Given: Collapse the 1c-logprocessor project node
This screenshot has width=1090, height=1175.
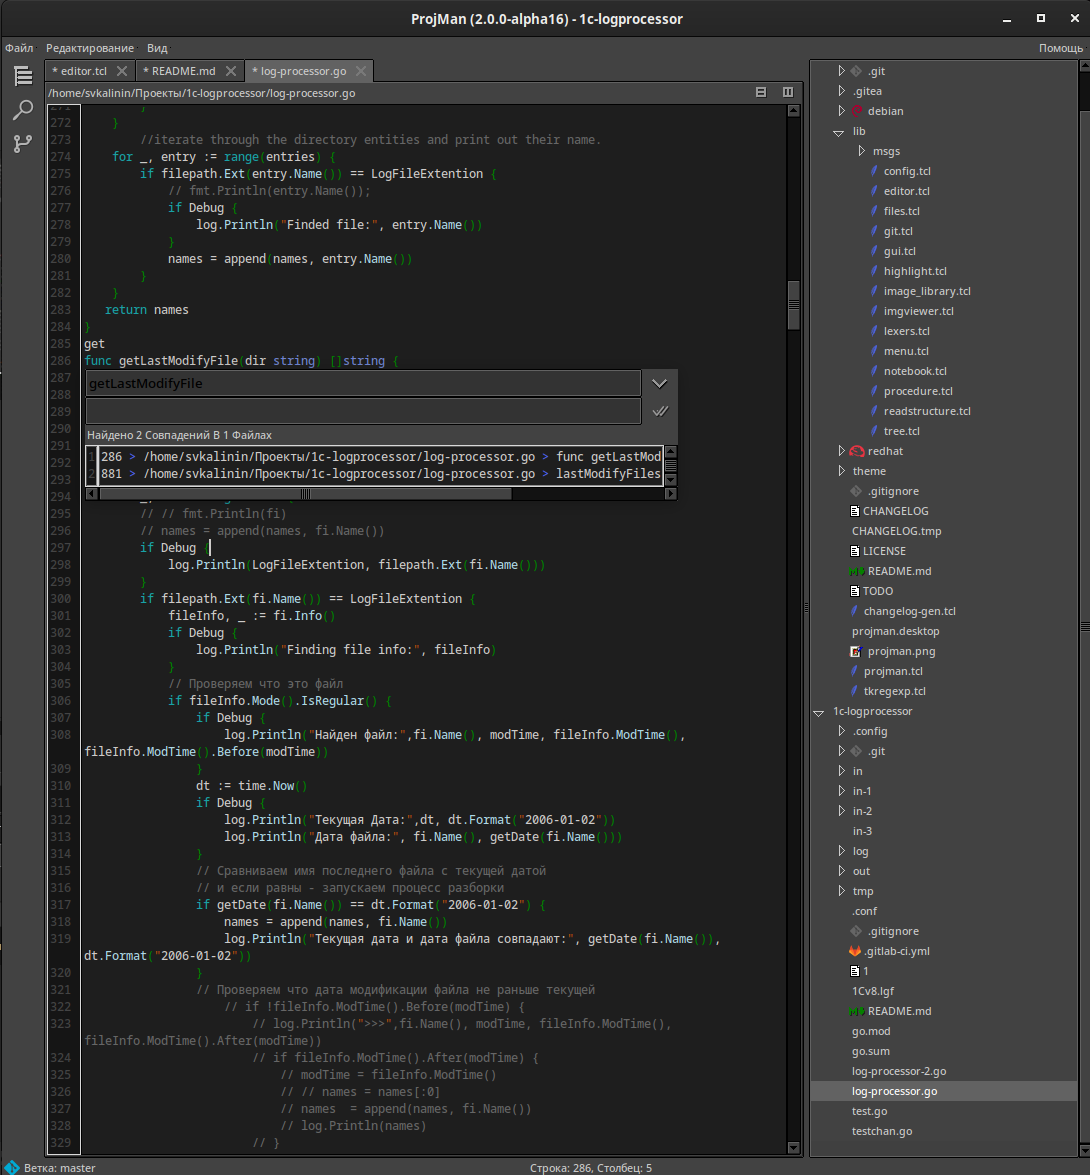Looking at the screenshot, I should [819, 712].
